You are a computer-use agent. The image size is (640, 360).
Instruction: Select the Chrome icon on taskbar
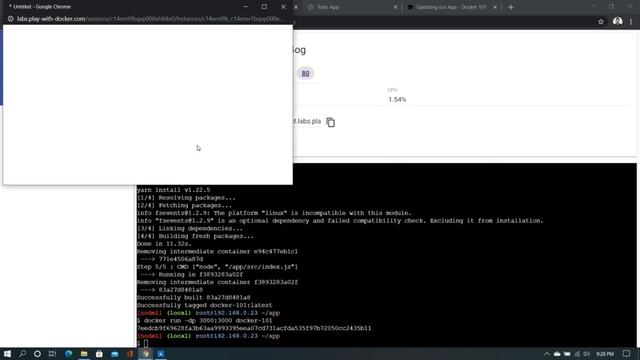(145, 354)
